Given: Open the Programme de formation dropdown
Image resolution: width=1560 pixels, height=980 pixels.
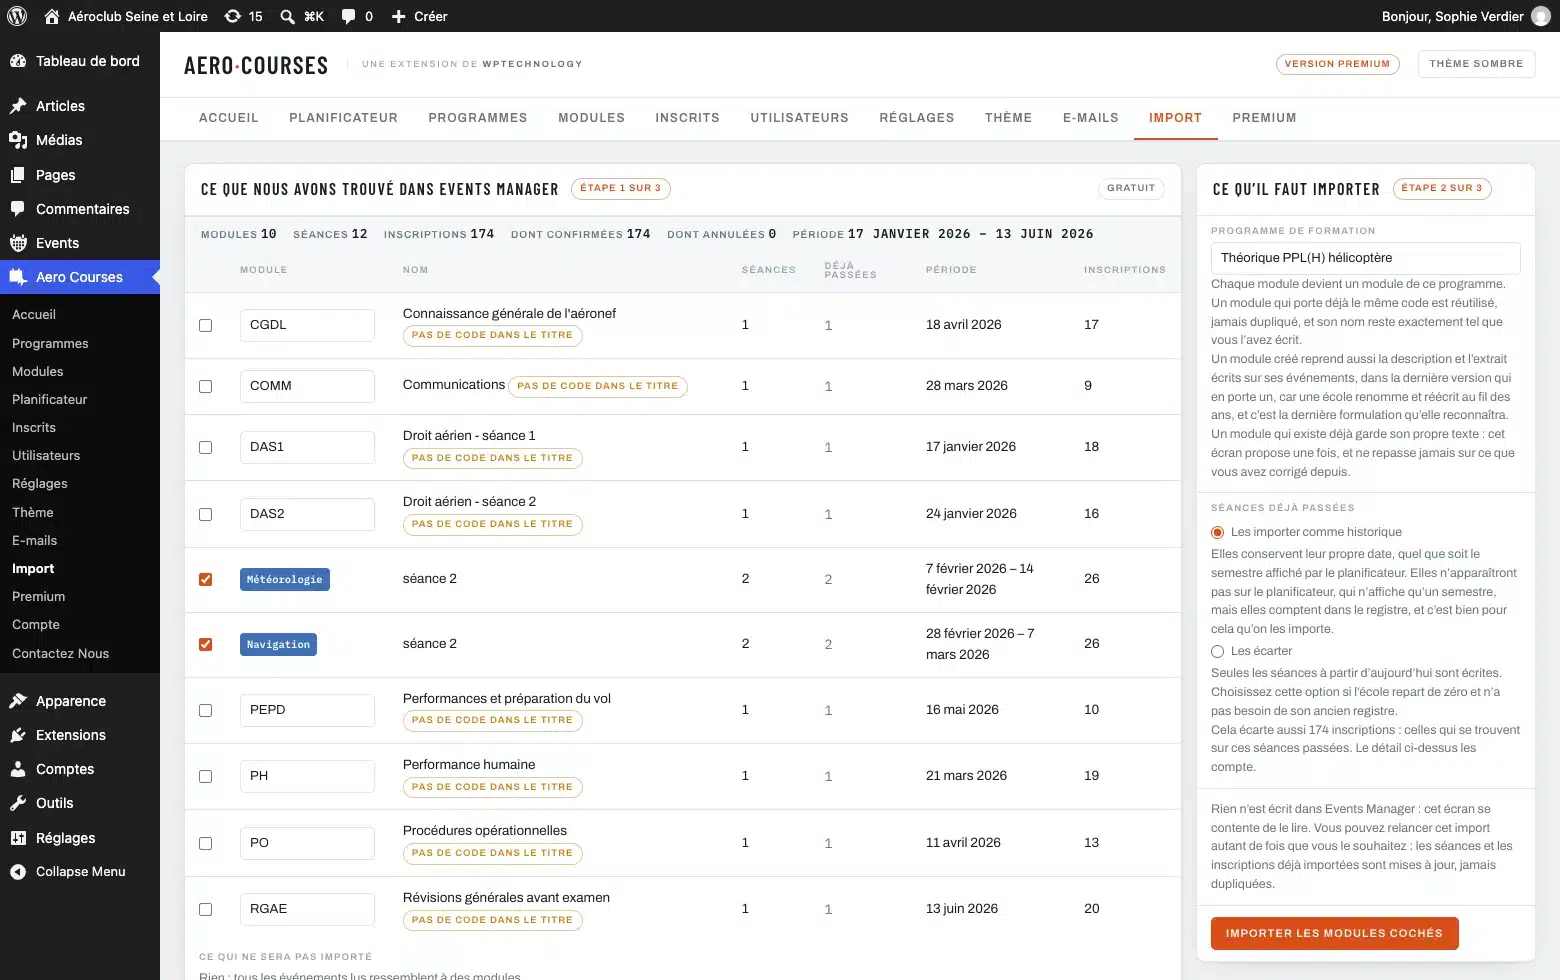Looking at the screenshot, I should [1366, 258].
